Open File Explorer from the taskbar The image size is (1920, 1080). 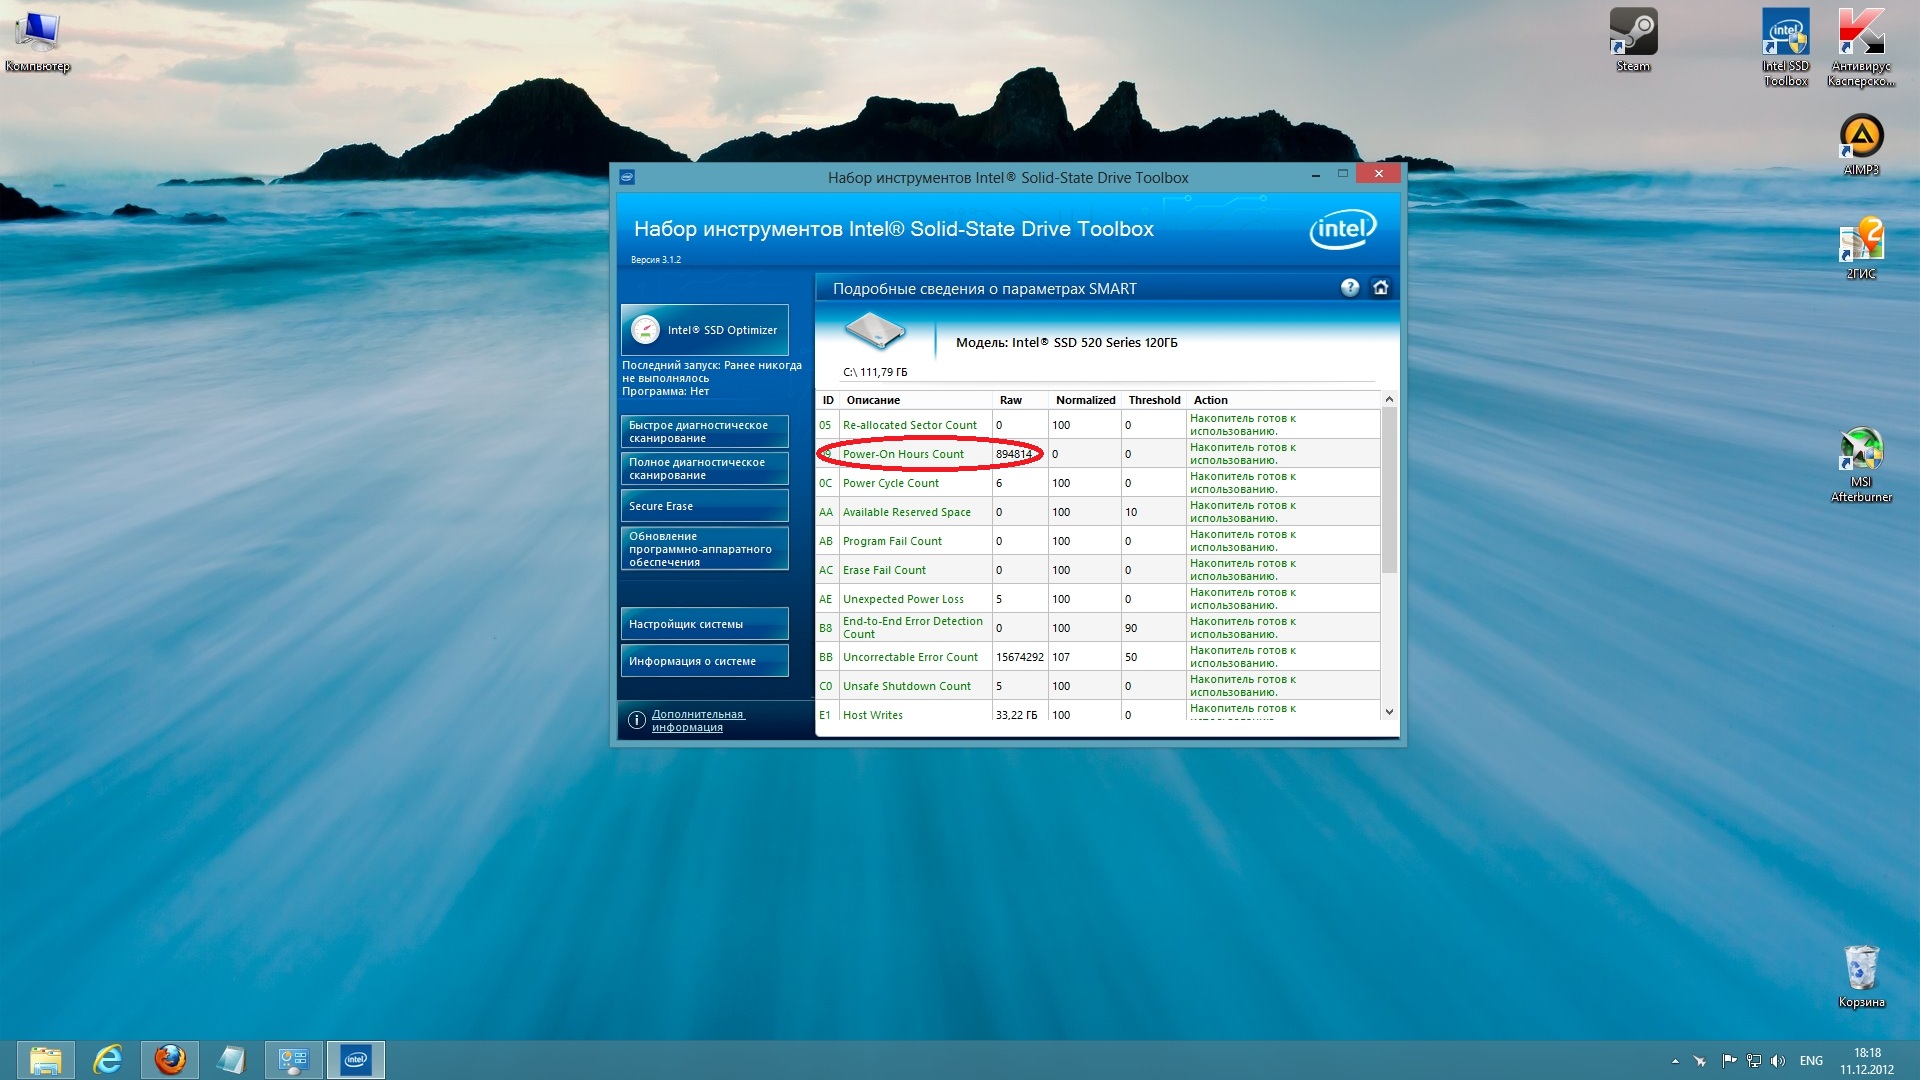[46, 1060]
